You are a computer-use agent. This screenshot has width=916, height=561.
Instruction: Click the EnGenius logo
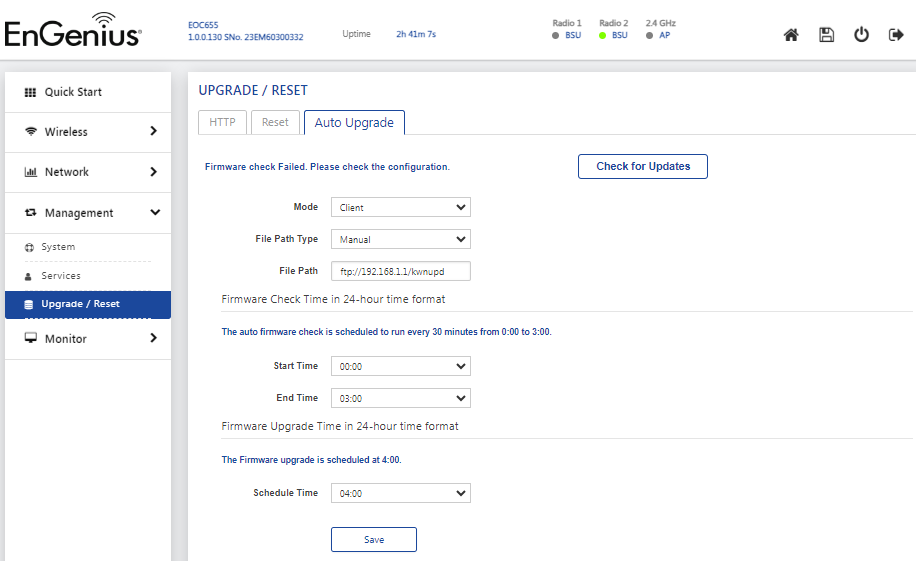point(73,30)
